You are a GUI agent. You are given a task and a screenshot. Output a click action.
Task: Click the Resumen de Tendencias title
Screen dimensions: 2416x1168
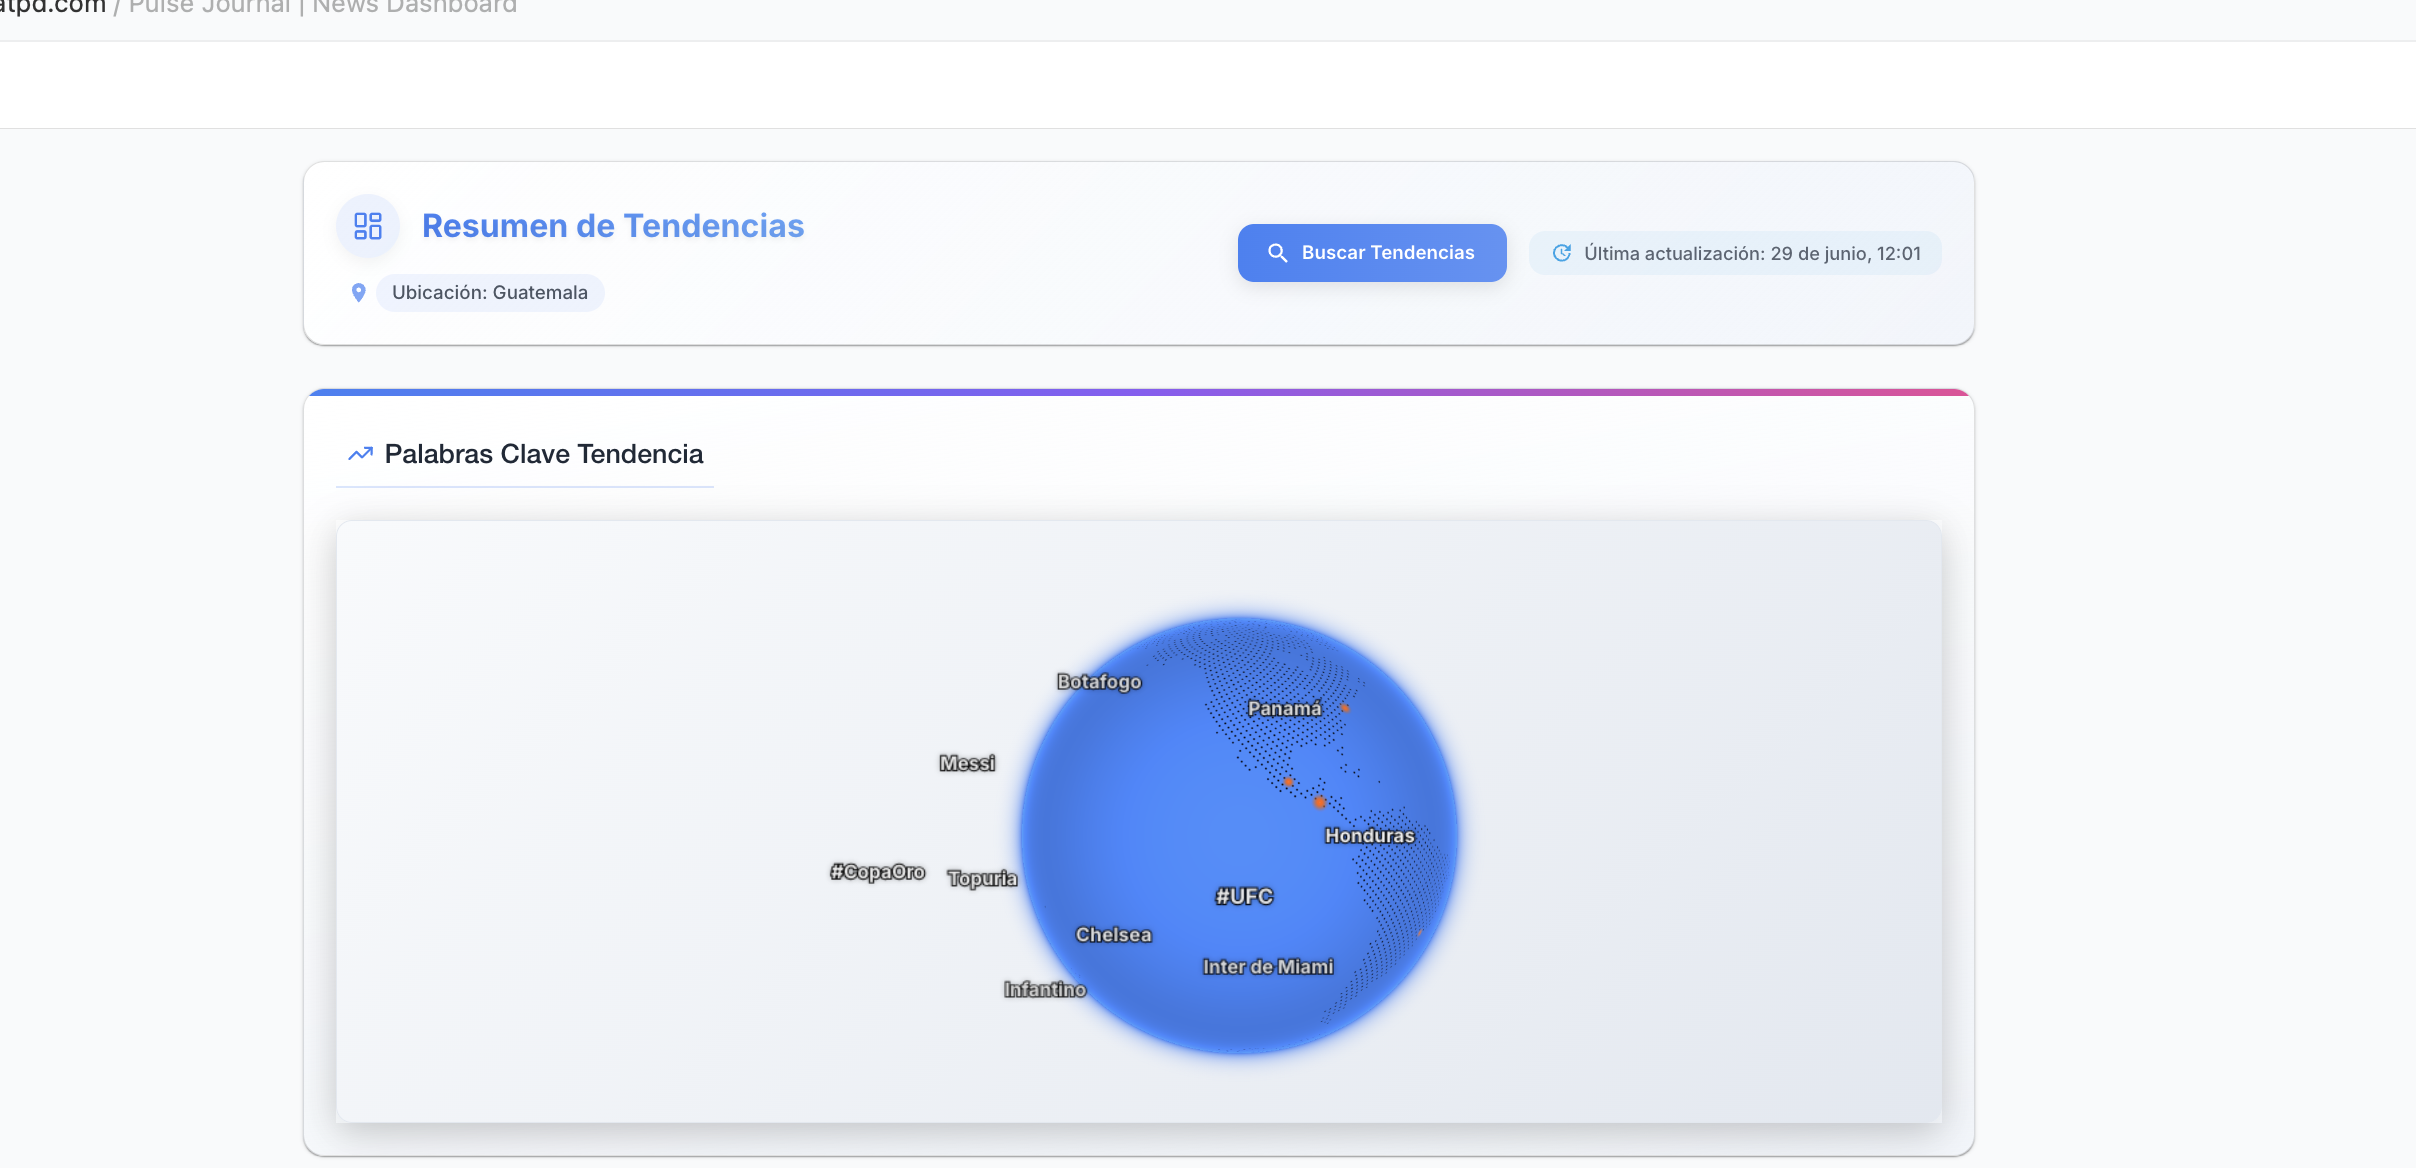(612, 226)
